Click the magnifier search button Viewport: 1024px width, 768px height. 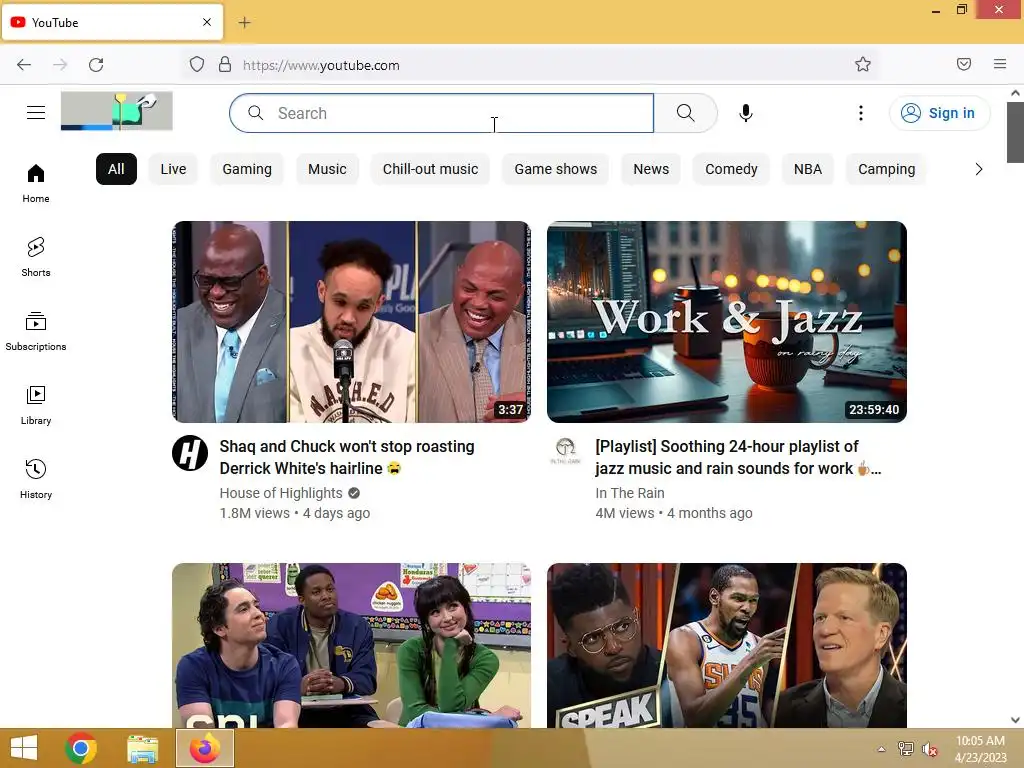click(x=685, y=113)
